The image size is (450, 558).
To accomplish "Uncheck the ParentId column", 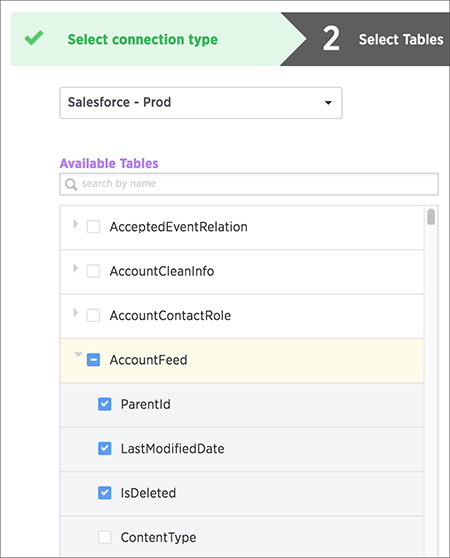I will (x=105, y=404).
